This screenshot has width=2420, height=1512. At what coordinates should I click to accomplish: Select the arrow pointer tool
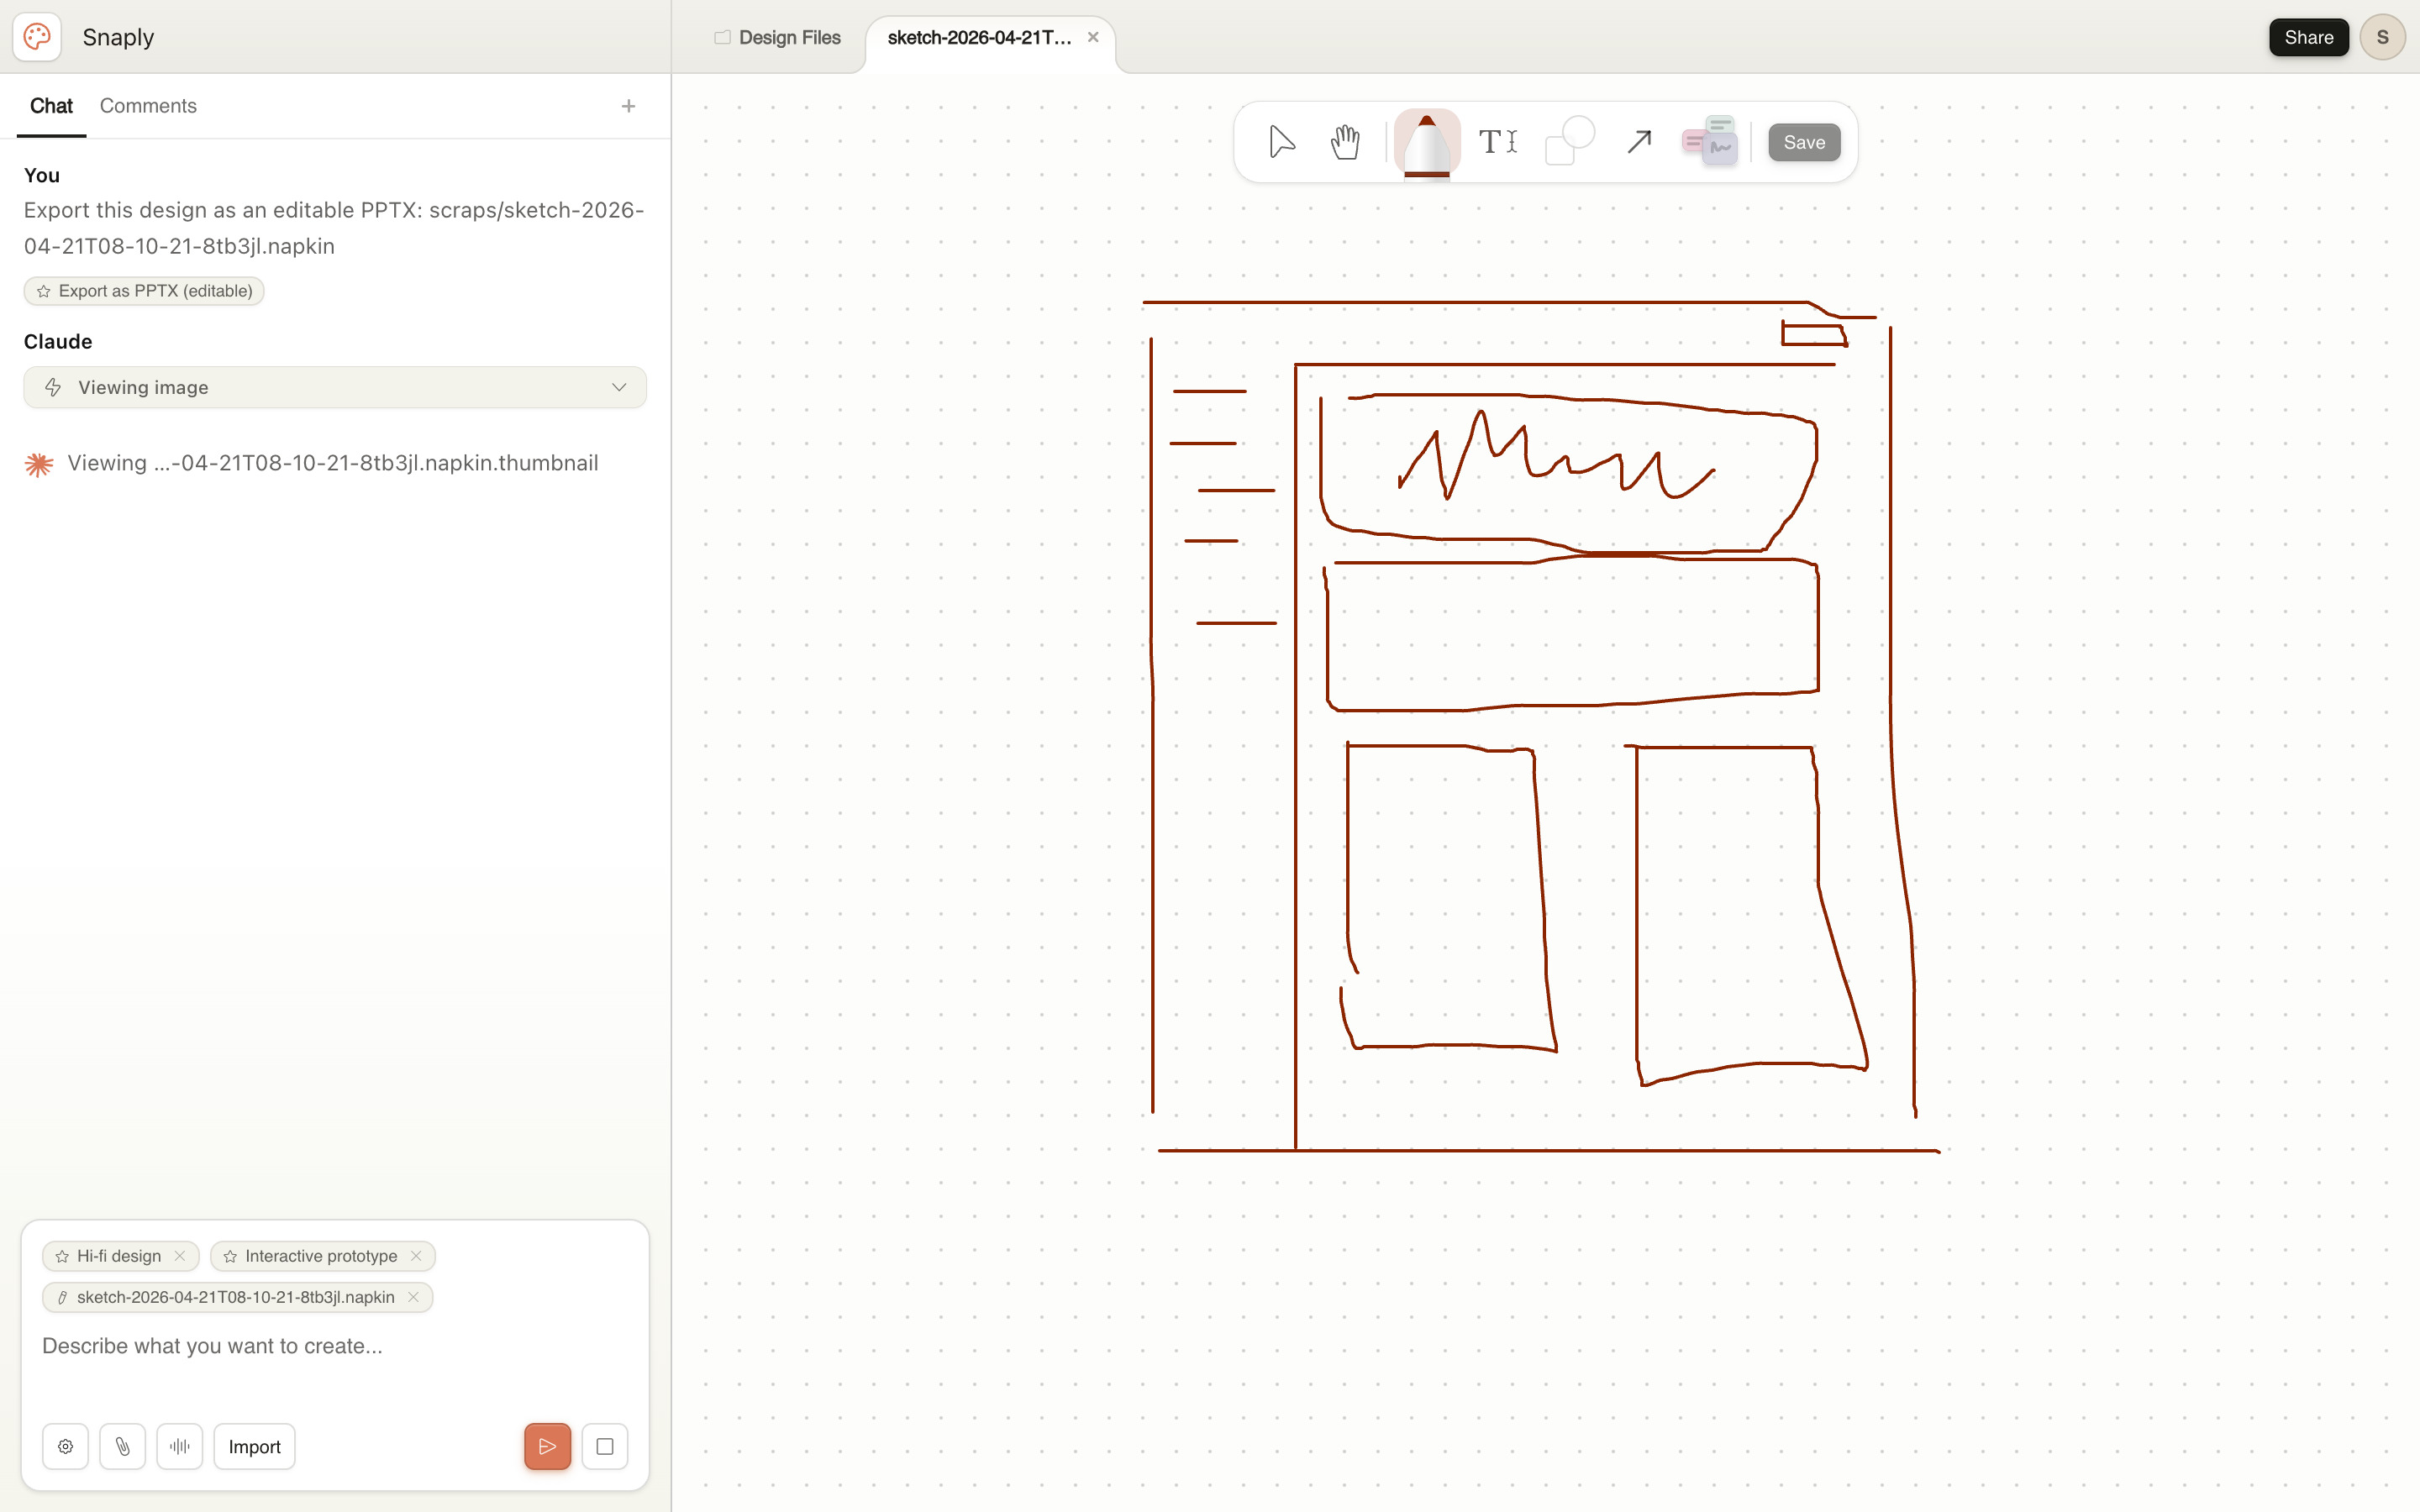tap(1281, 142)
